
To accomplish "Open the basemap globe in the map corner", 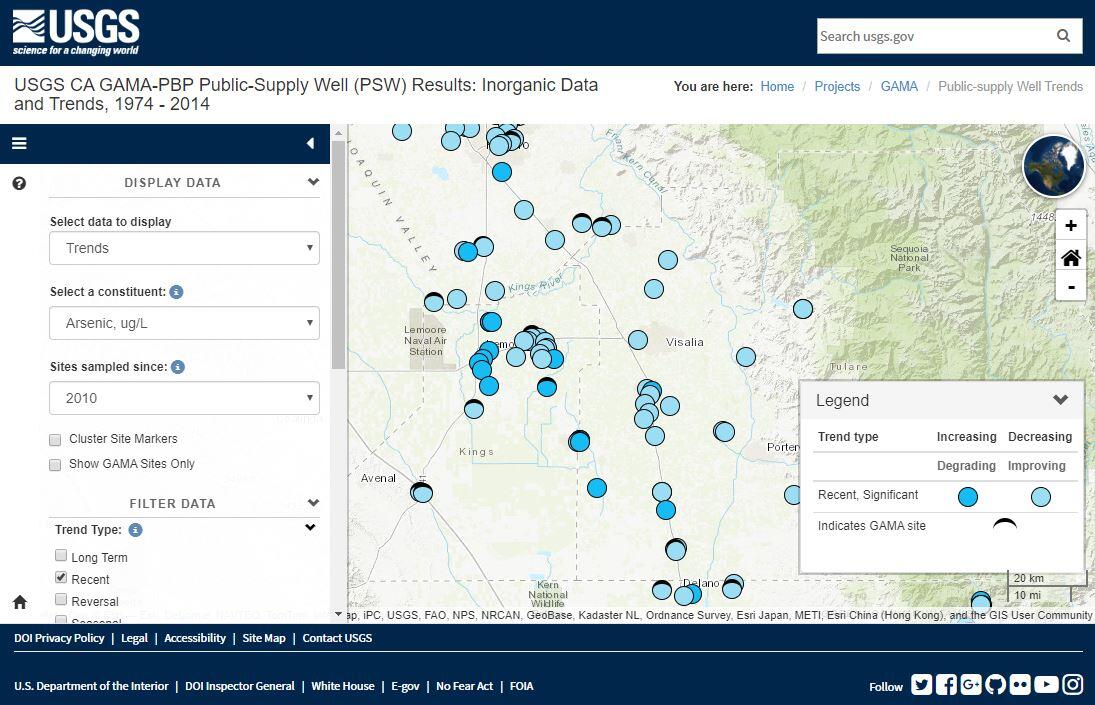I will tap(1053, 165).
